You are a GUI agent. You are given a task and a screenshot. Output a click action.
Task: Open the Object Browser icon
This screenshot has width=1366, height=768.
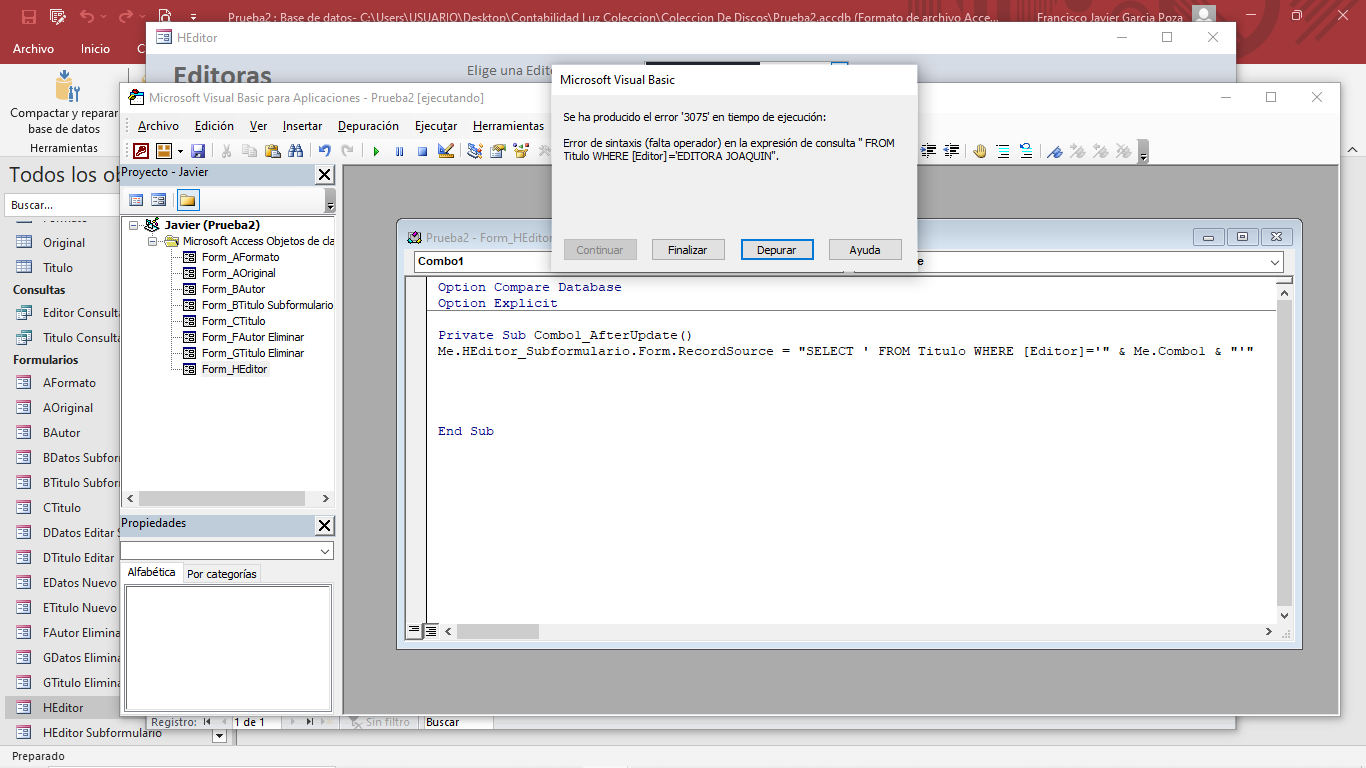click(520, 151)
